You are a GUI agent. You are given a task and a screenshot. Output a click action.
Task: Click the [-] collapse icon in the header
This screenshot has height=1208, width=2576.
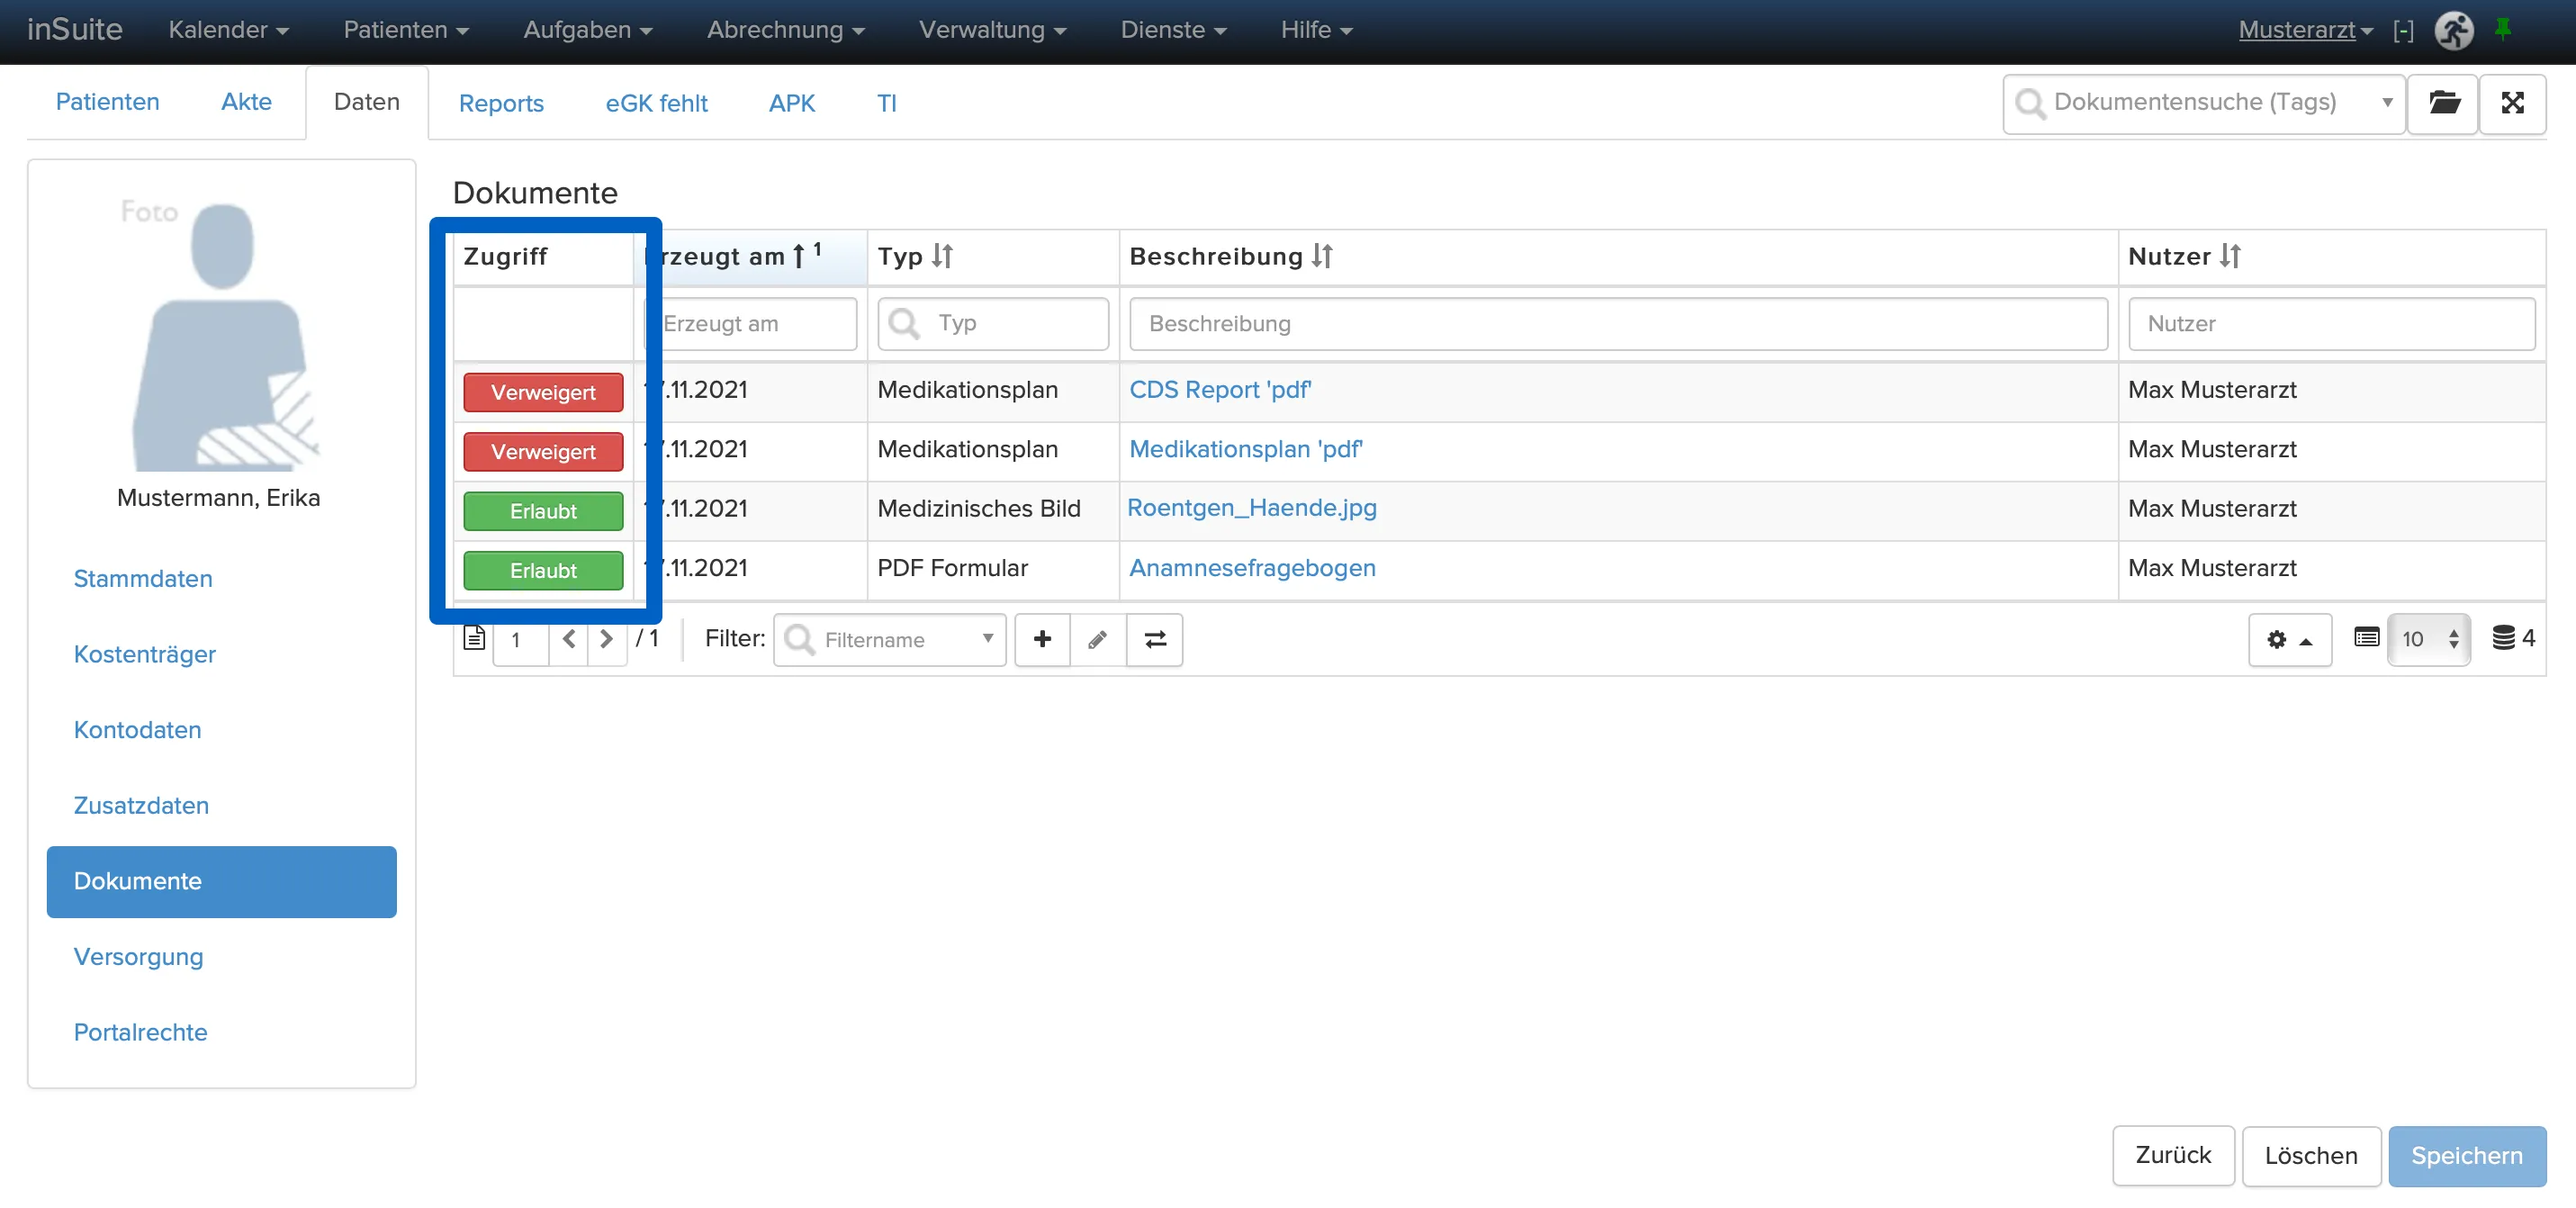[2403, 31]
